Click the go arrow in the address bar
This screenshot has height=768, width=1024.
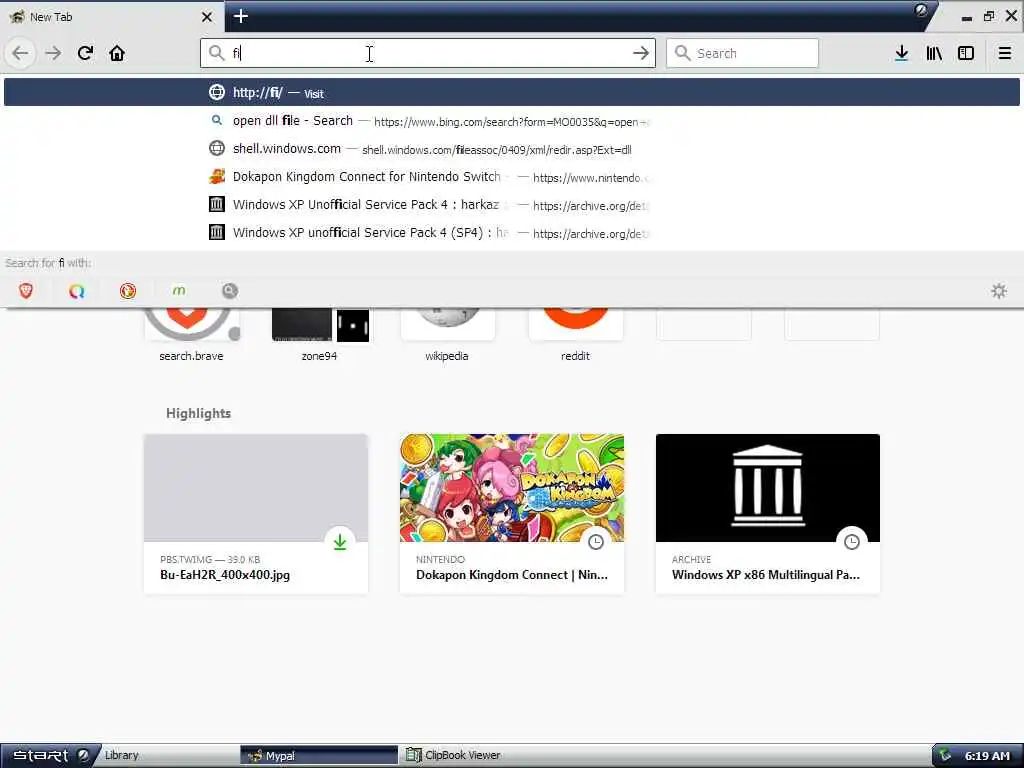641,53
